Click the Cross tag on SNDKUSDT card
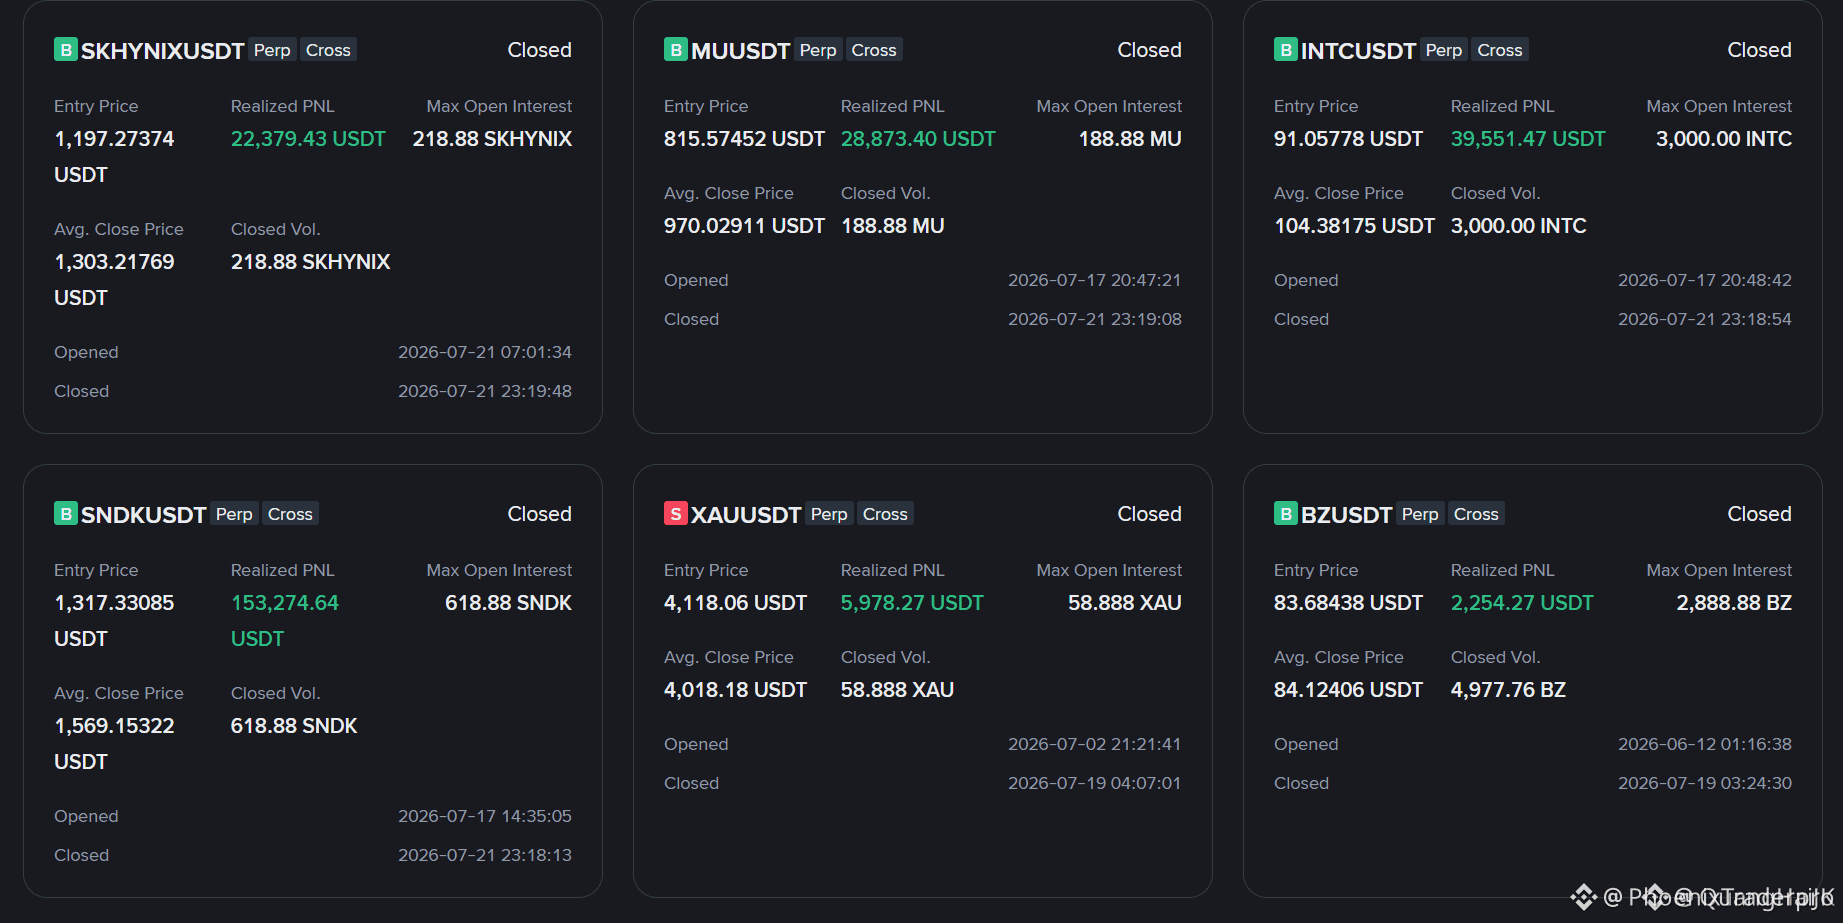The image size is (1843, 923). tap(290, 514)
